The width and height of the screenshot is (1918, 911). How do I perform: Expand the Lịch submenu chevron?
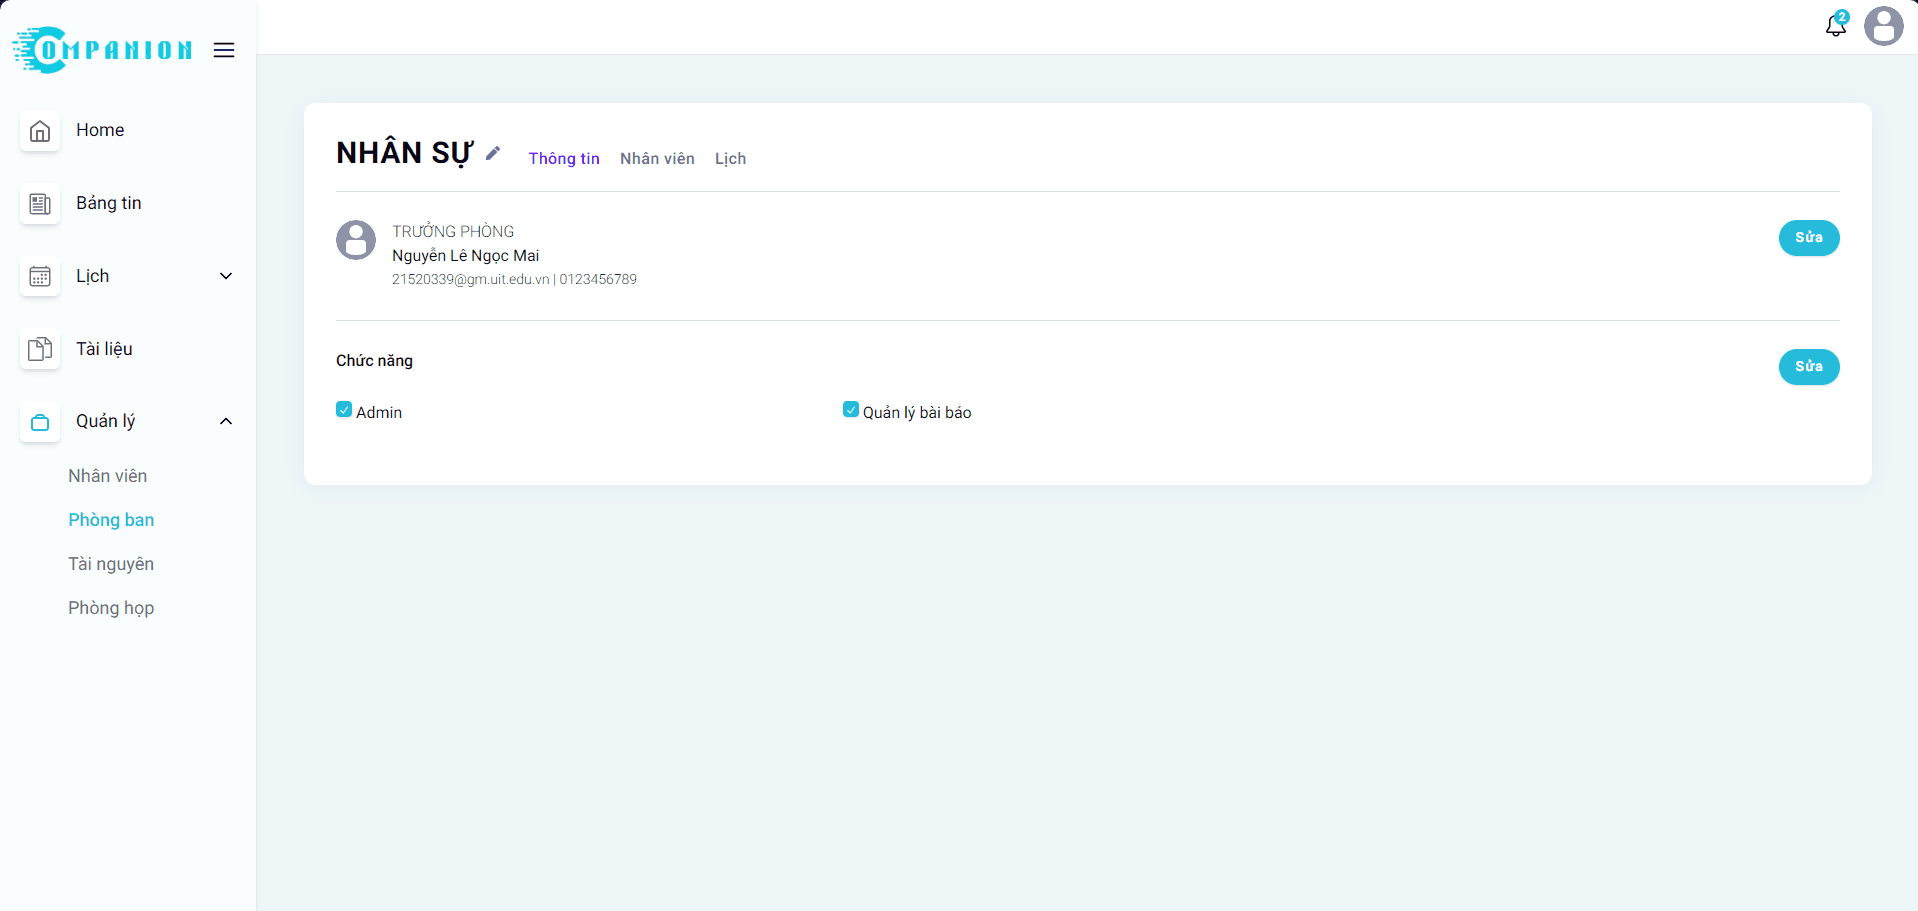226,276
